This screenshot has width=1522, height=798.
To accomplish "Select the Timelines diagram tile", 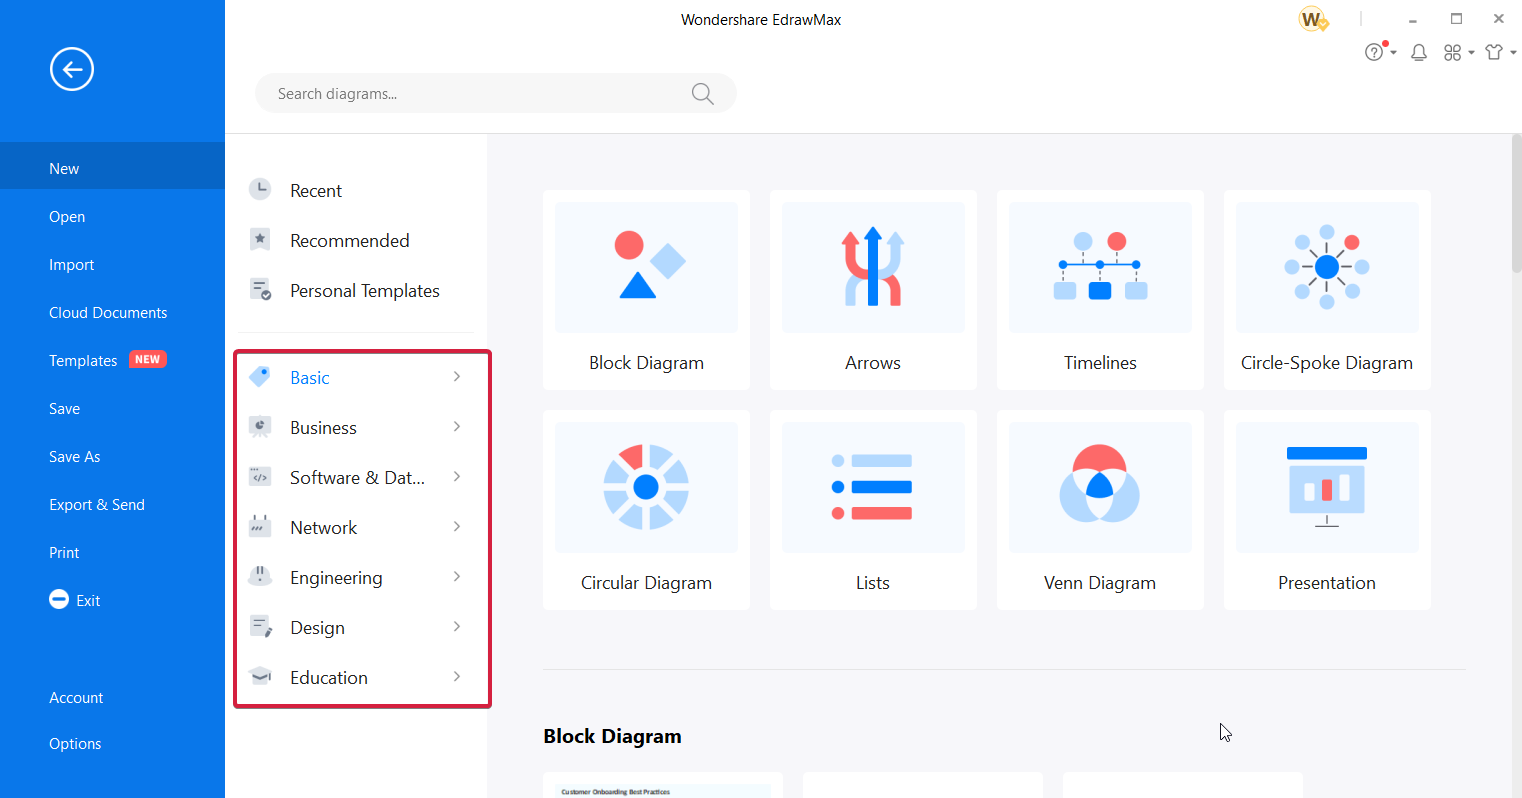I will click(1100, 290).
